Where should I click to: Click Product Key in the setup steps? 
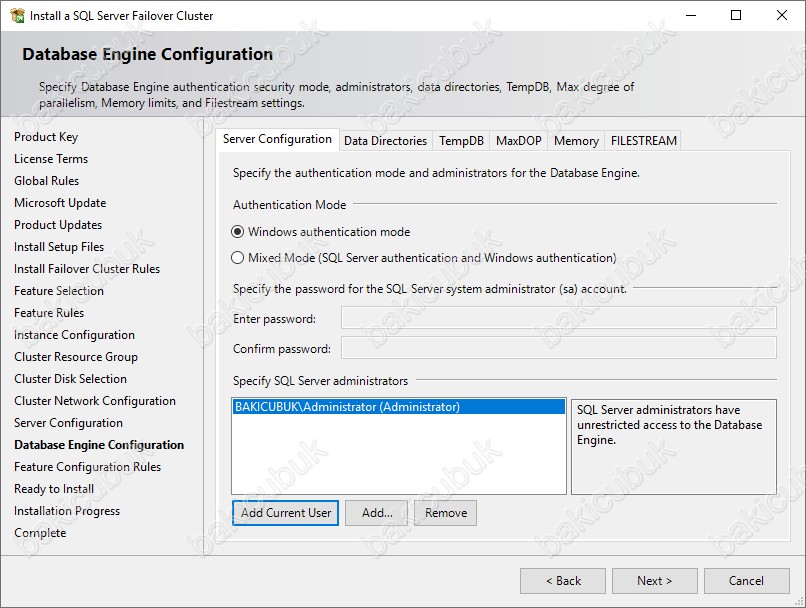point(46,137)
